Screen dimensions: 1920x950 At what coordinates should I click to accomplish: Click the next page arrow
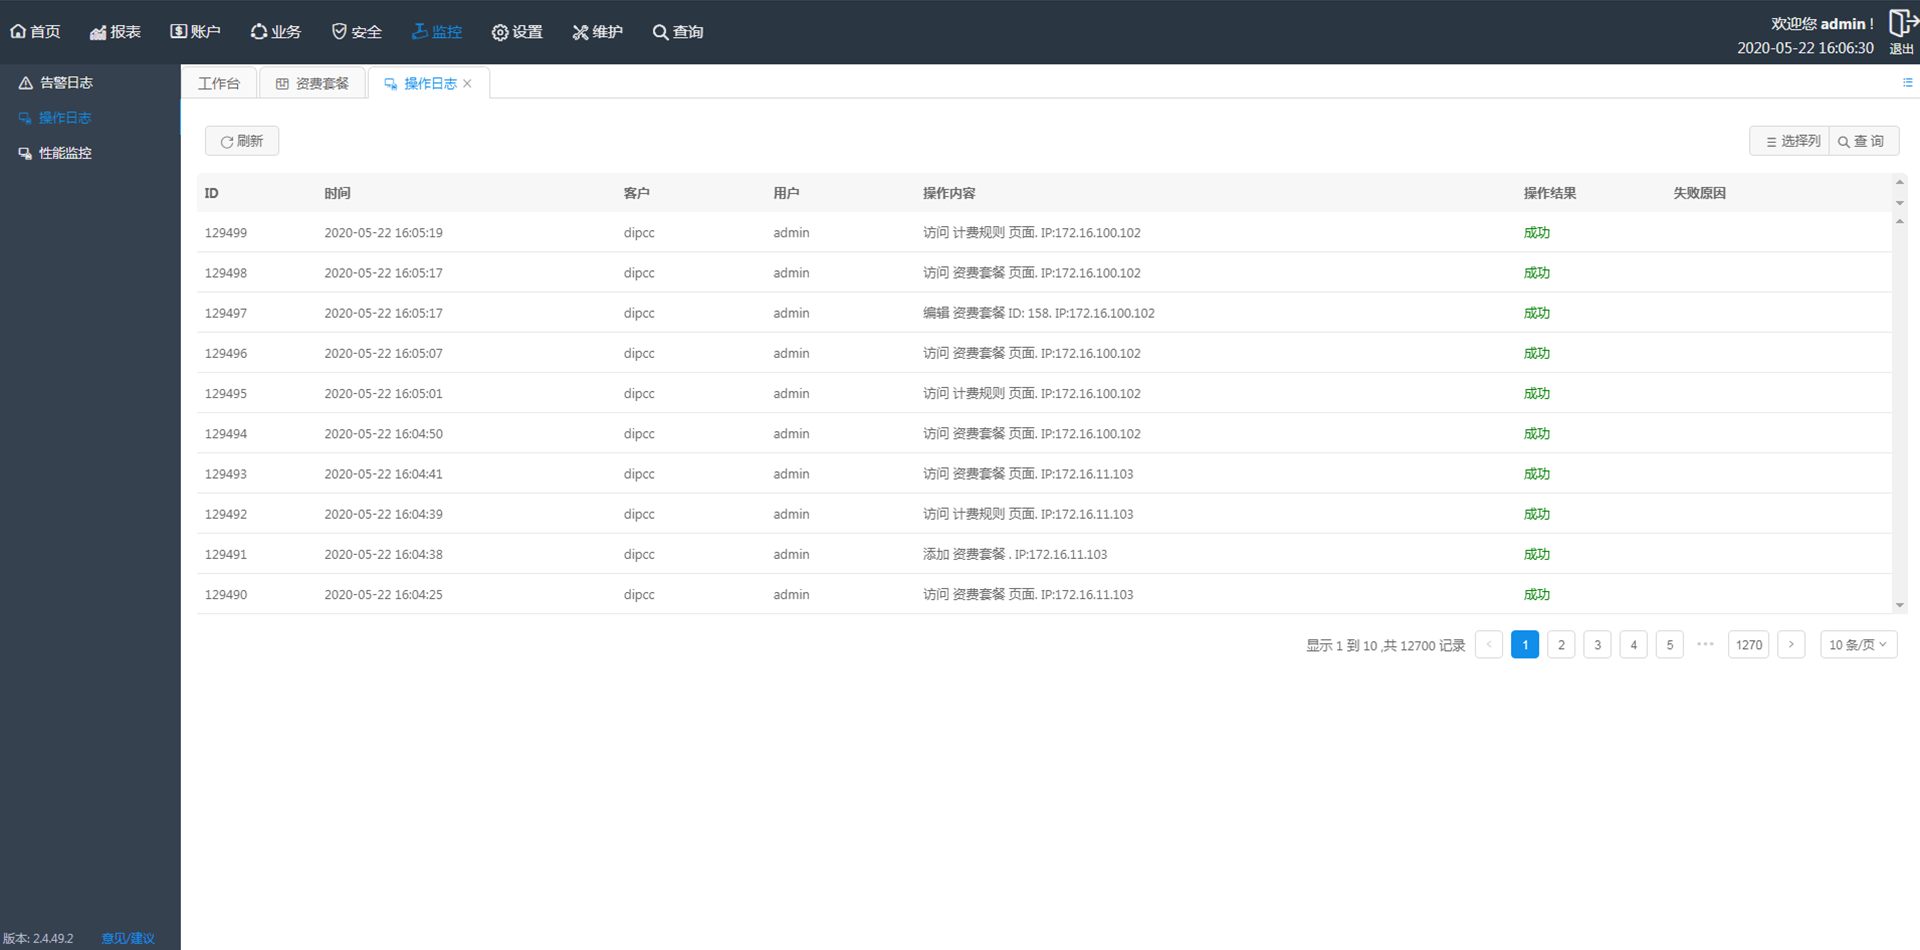click(1791, 645)
